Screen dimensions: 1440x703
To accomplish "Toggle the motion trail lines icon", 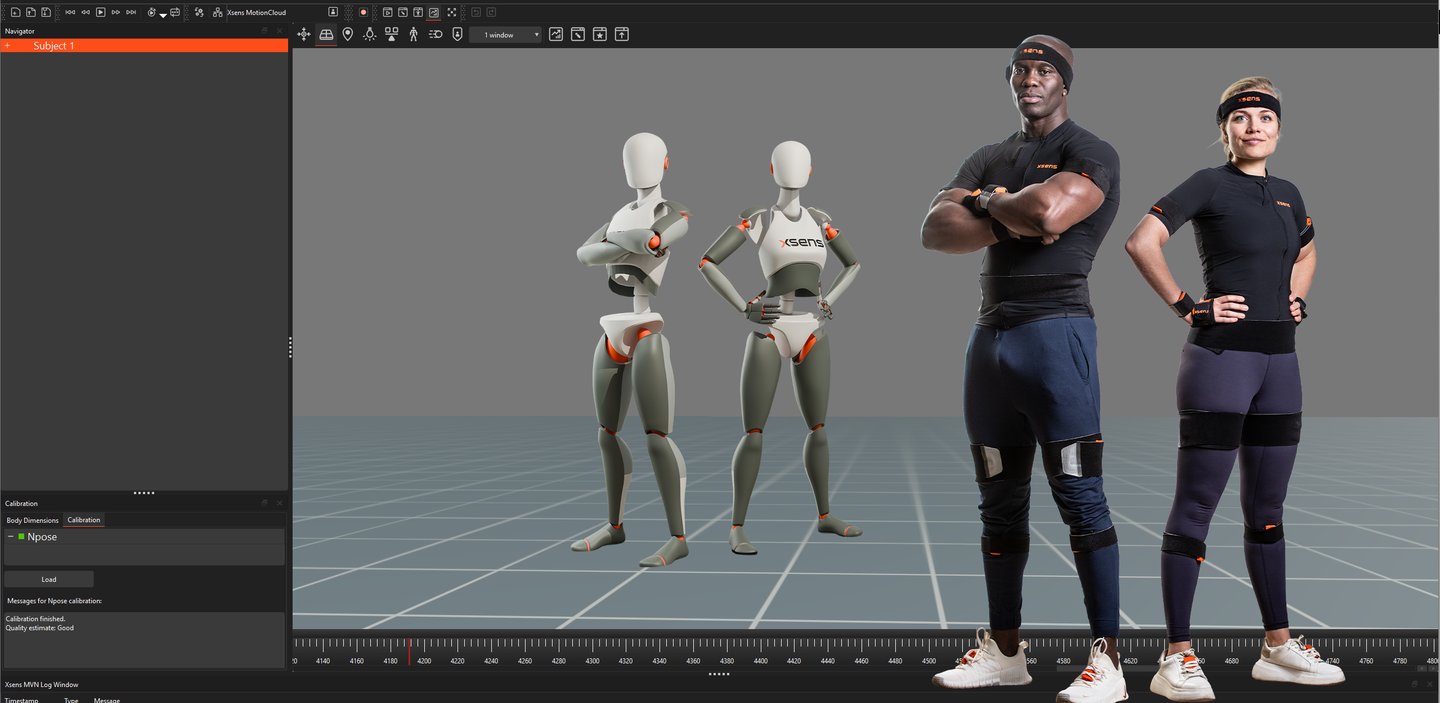I will click(x=435, y=34).
